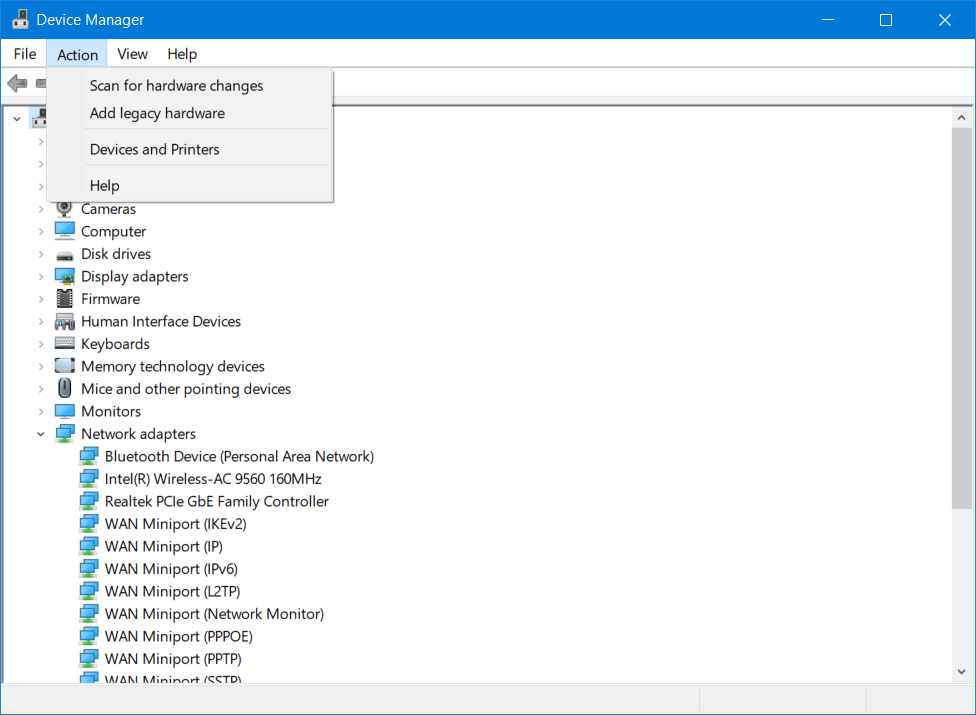
Task: Expand the Keyboards category
Action: (40, 344)
